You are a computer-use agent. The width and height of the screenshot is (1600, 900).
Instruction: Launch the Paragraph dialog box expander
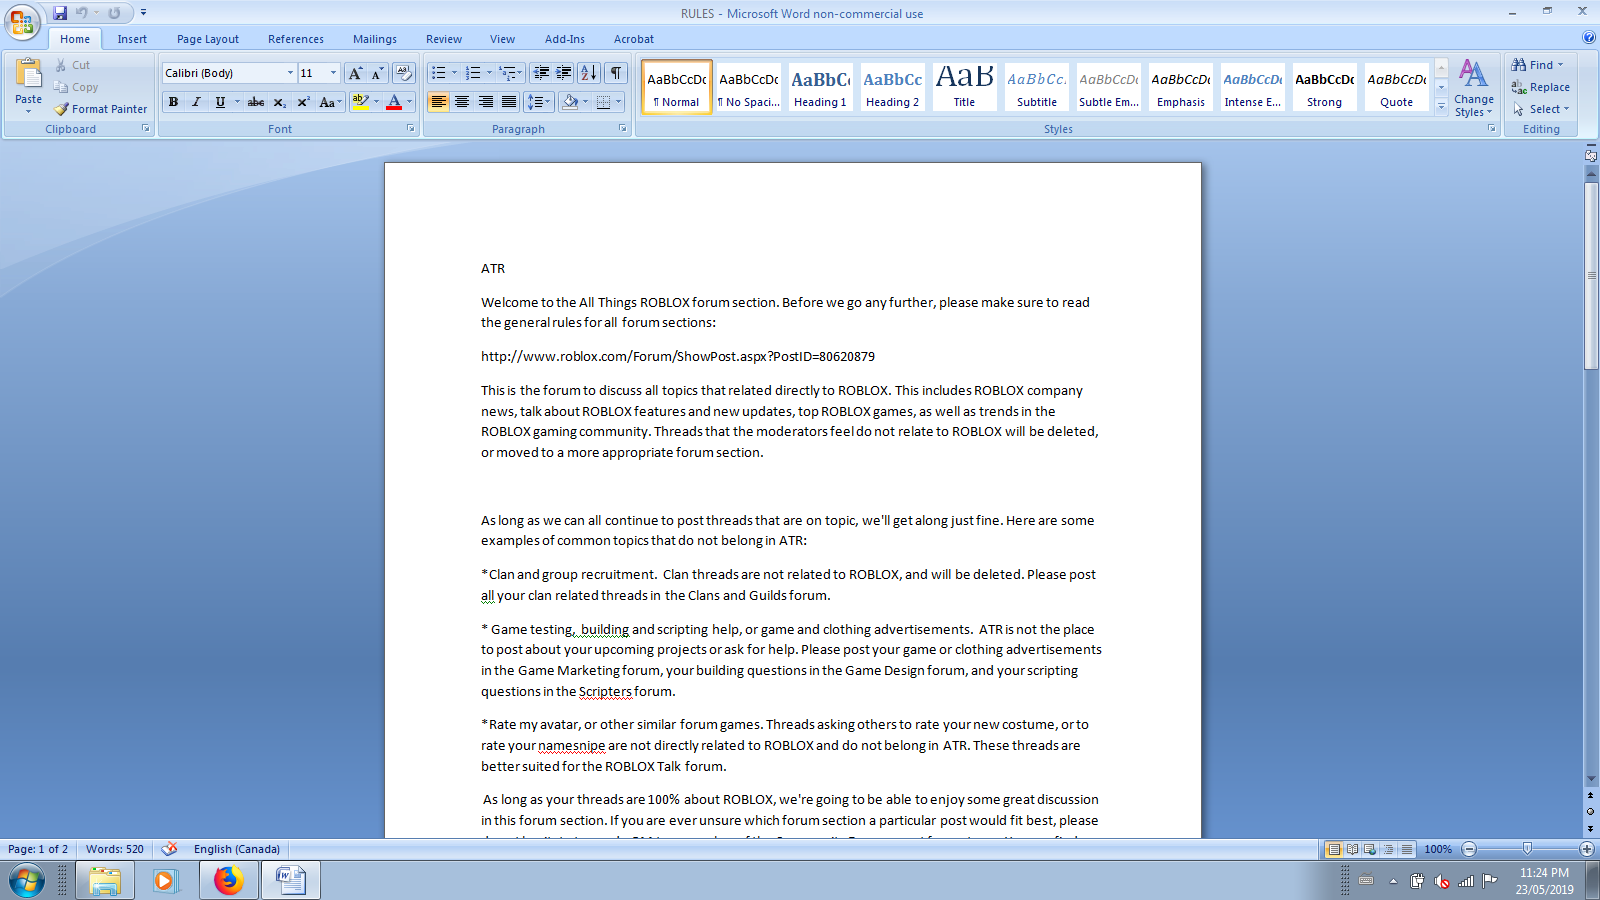pos(623,129)
